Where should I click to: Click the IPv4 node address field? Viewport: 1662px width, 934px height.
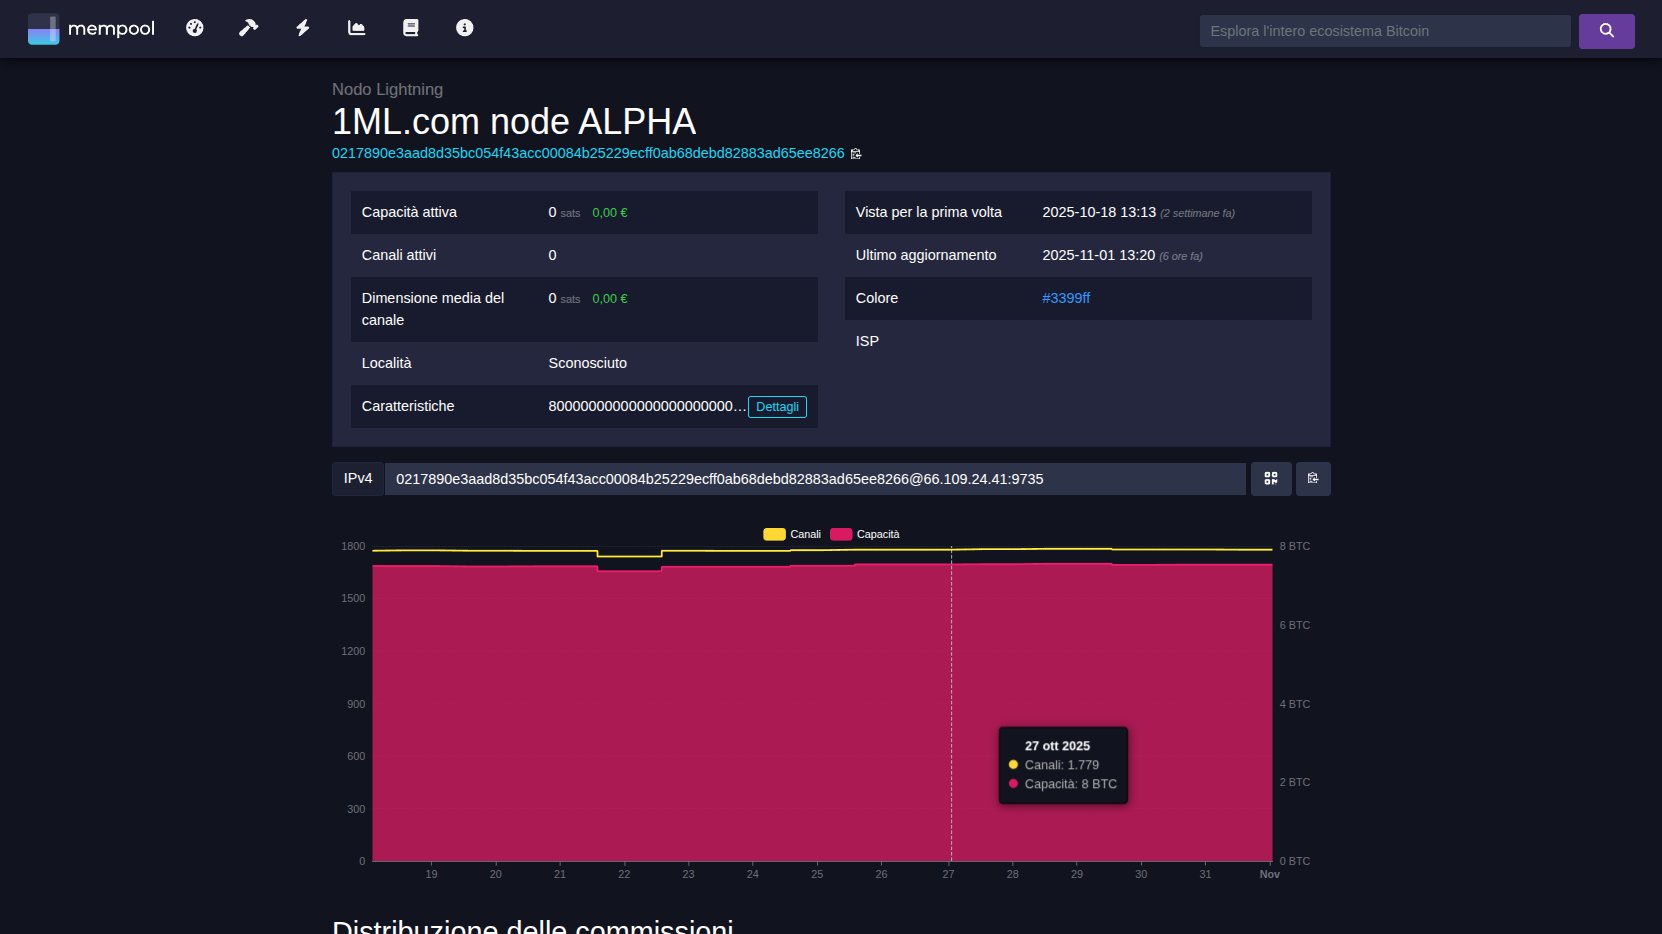815,479
